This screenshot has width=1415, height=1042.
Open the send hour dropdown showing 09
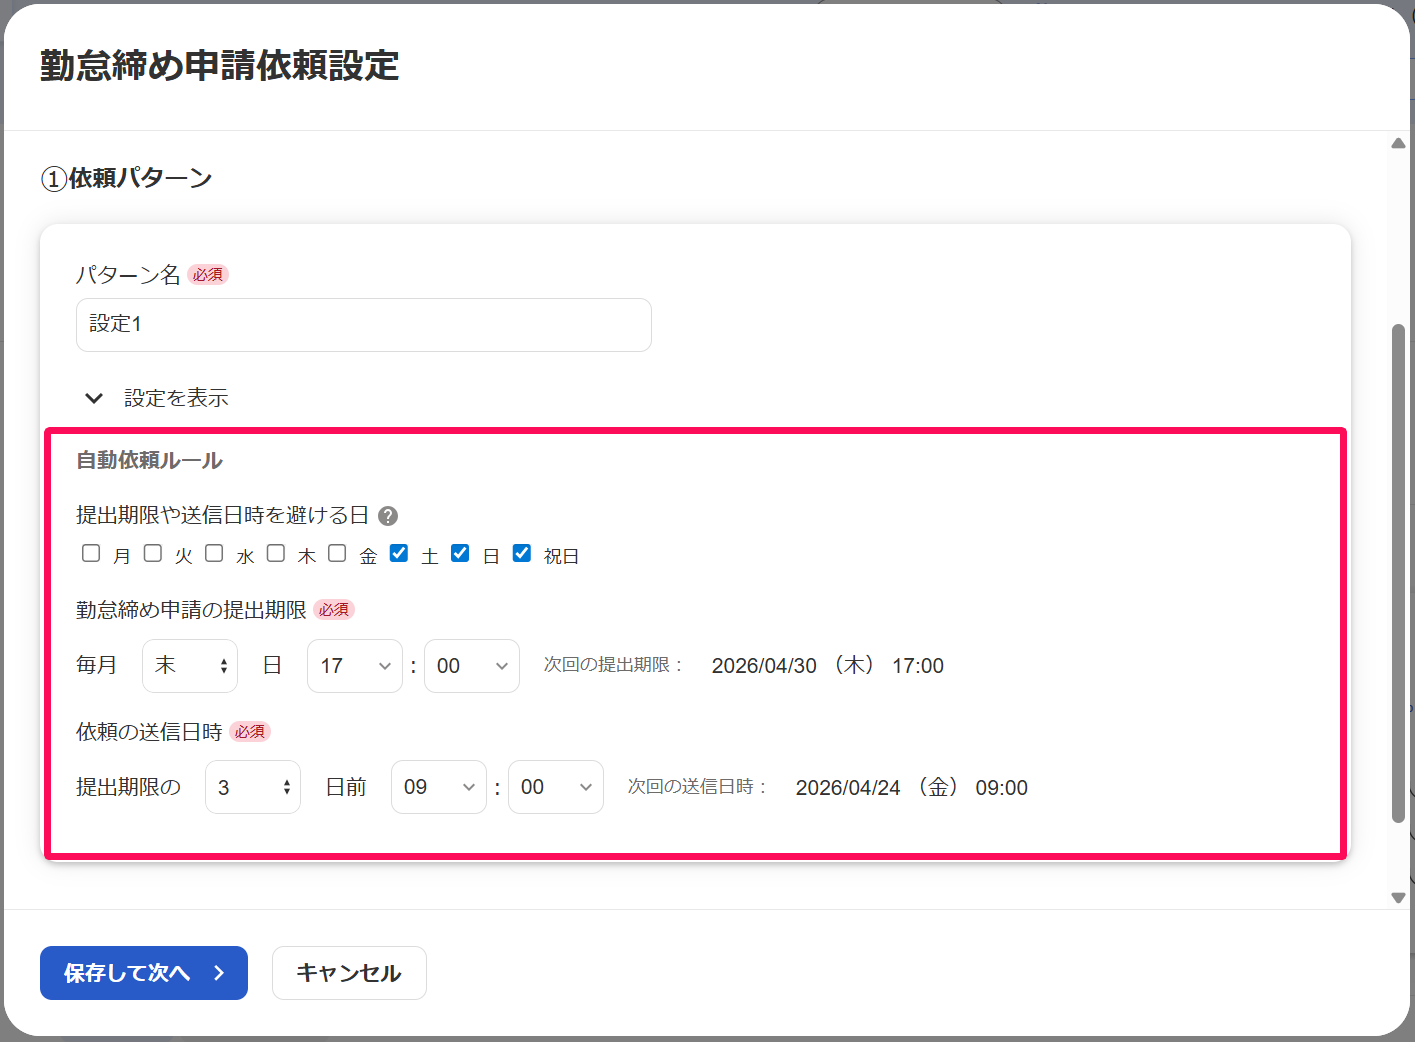click(439, 787)
